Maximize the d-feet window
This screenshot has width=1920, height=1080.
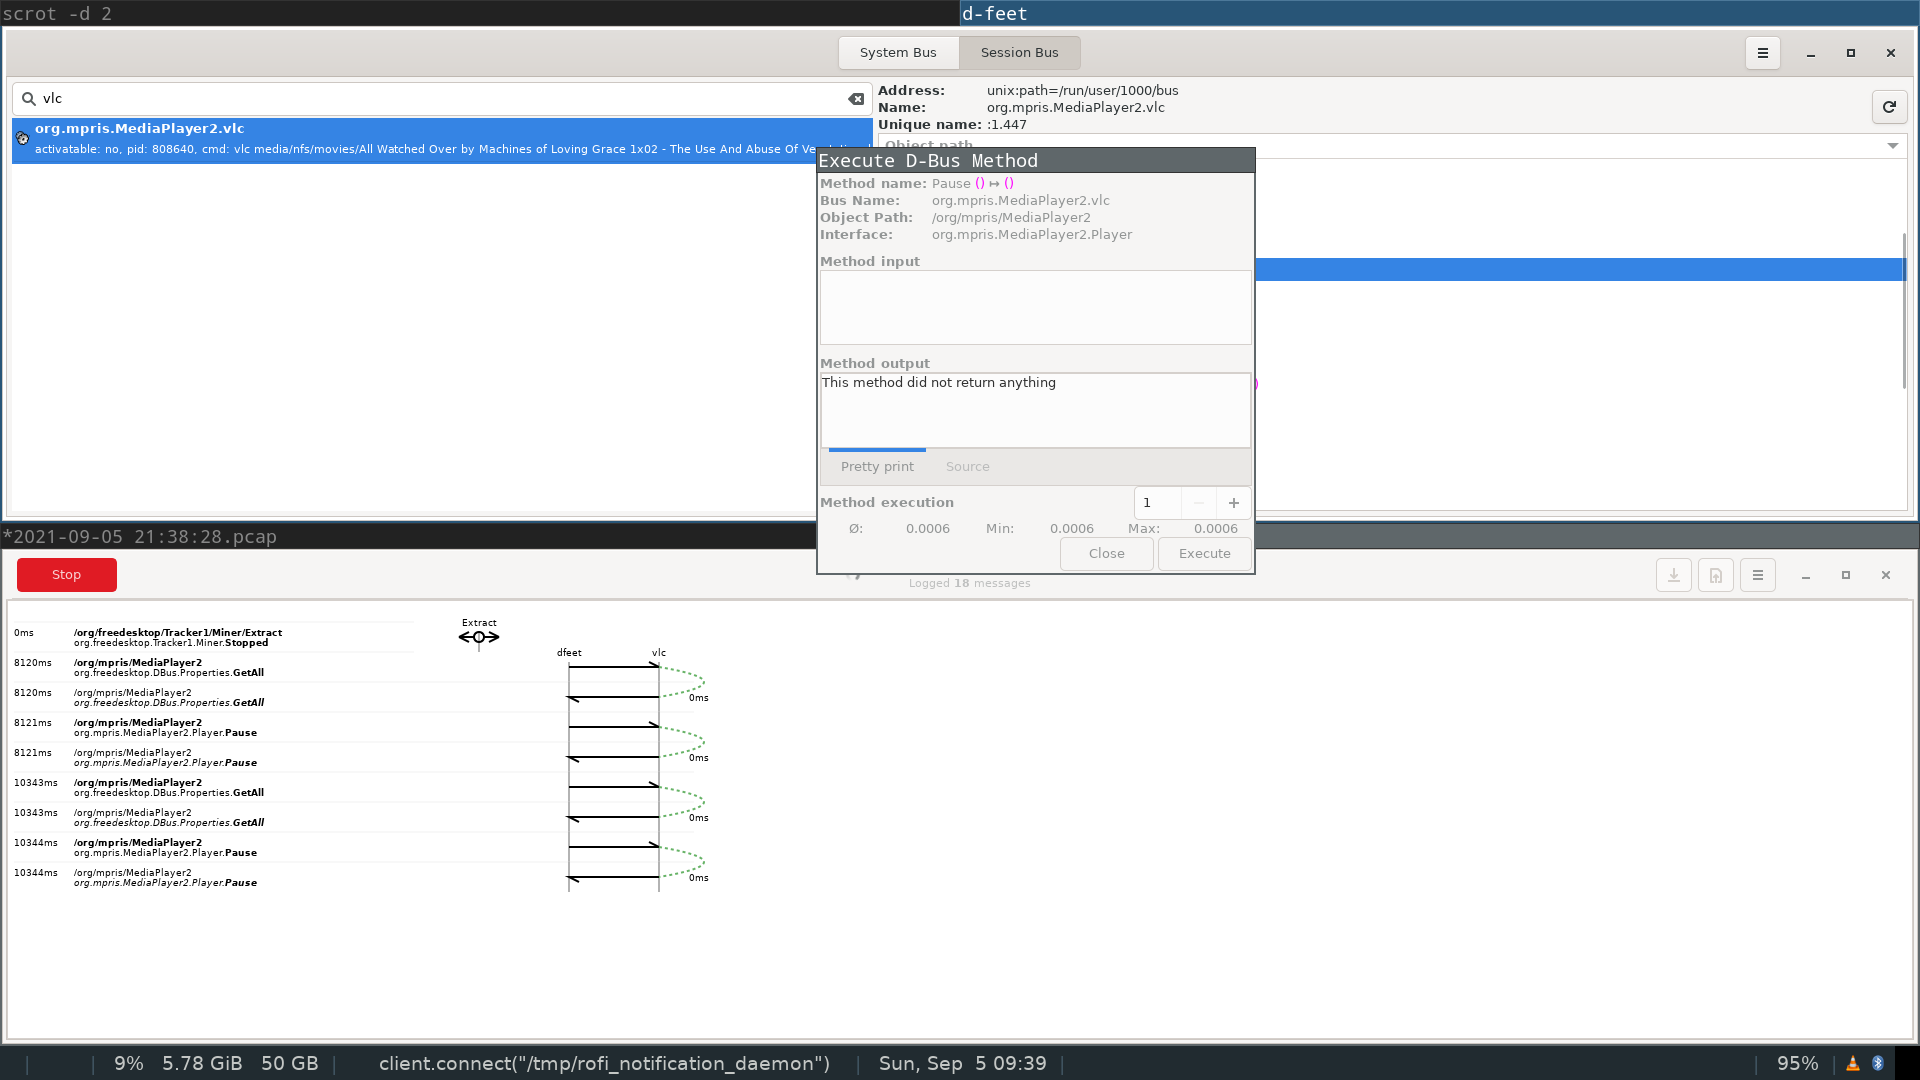(1851, 53)
